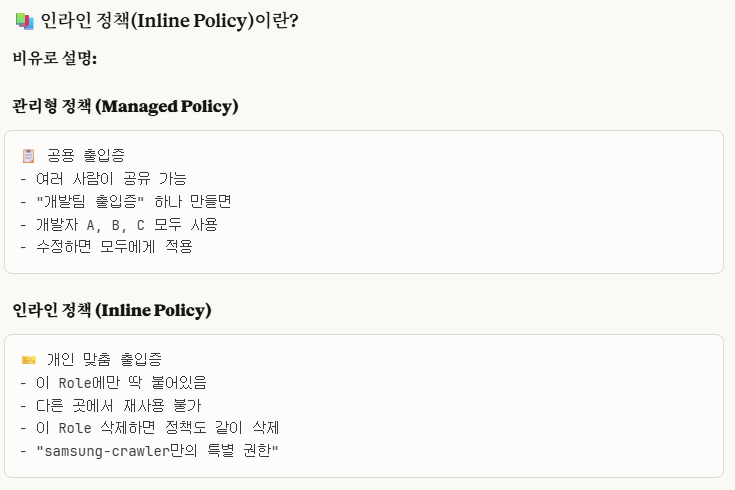735x490 pixels.
Task: Click the ticket emoji before 개인 맞춤 출입증
Action: tap(28, 360)
